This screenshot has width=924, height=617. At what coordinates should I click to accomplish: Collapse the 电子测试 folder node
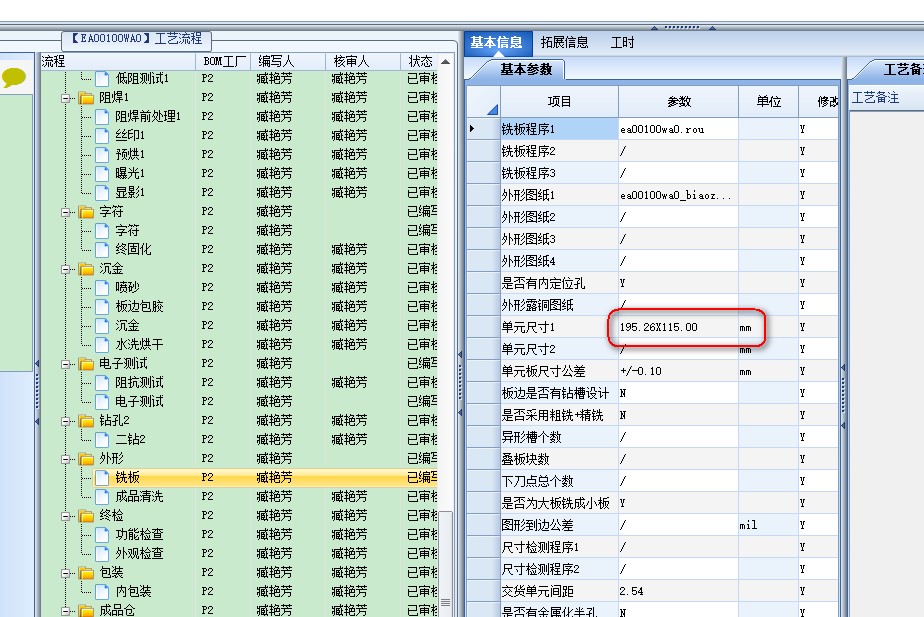66,364
